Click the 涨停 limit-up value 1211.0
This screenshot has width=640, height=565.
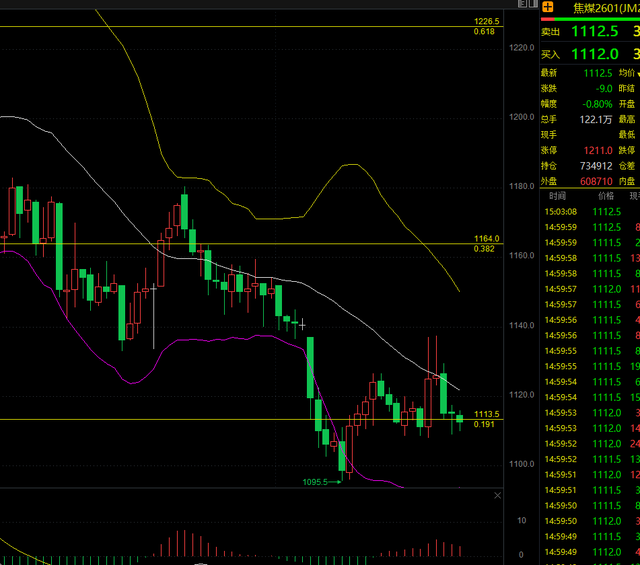597,150
